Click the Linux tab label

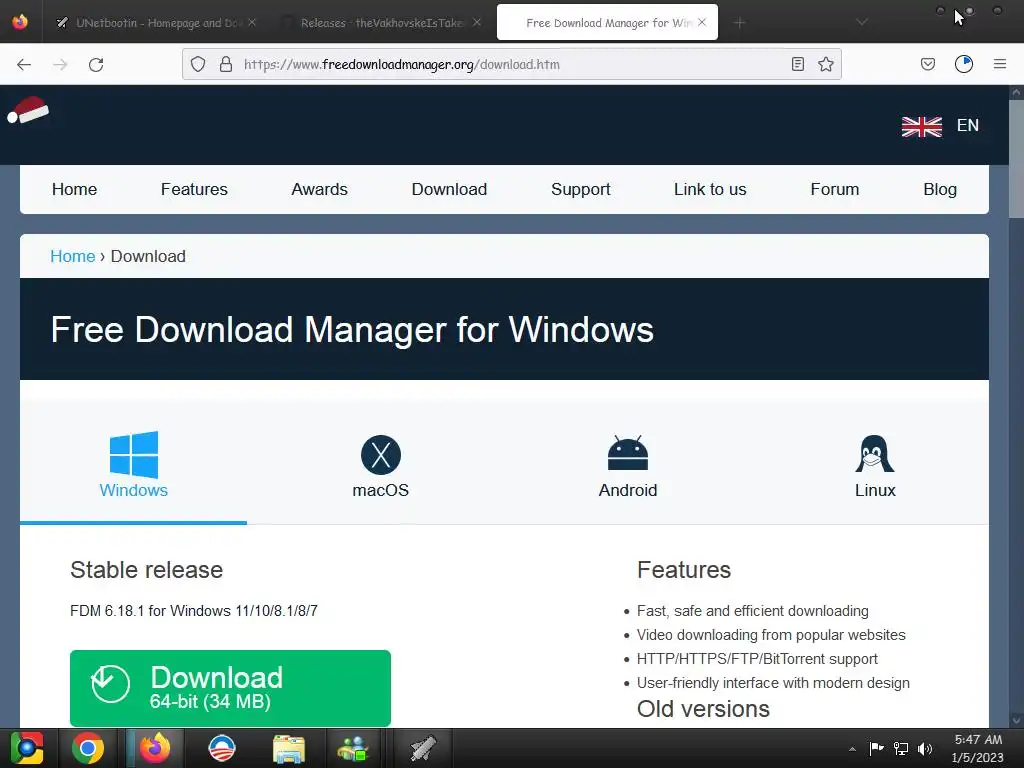(x=875, y=490)
